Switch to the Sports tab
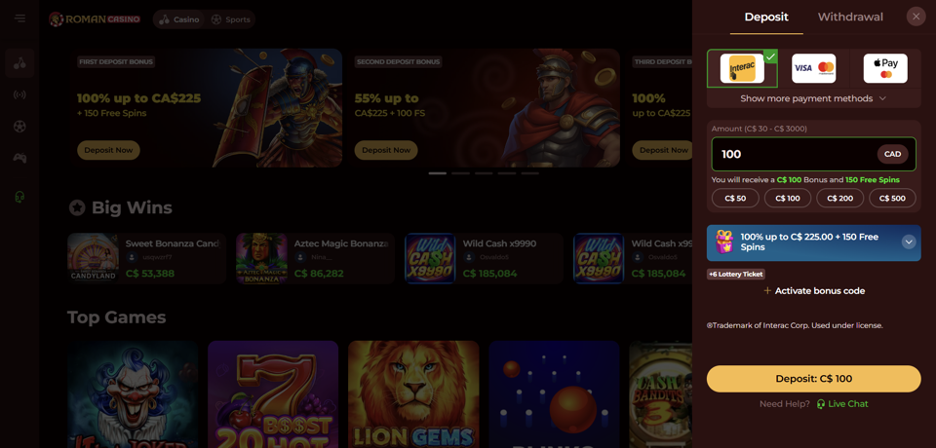936x448 pixels. (x=231, y=20)
